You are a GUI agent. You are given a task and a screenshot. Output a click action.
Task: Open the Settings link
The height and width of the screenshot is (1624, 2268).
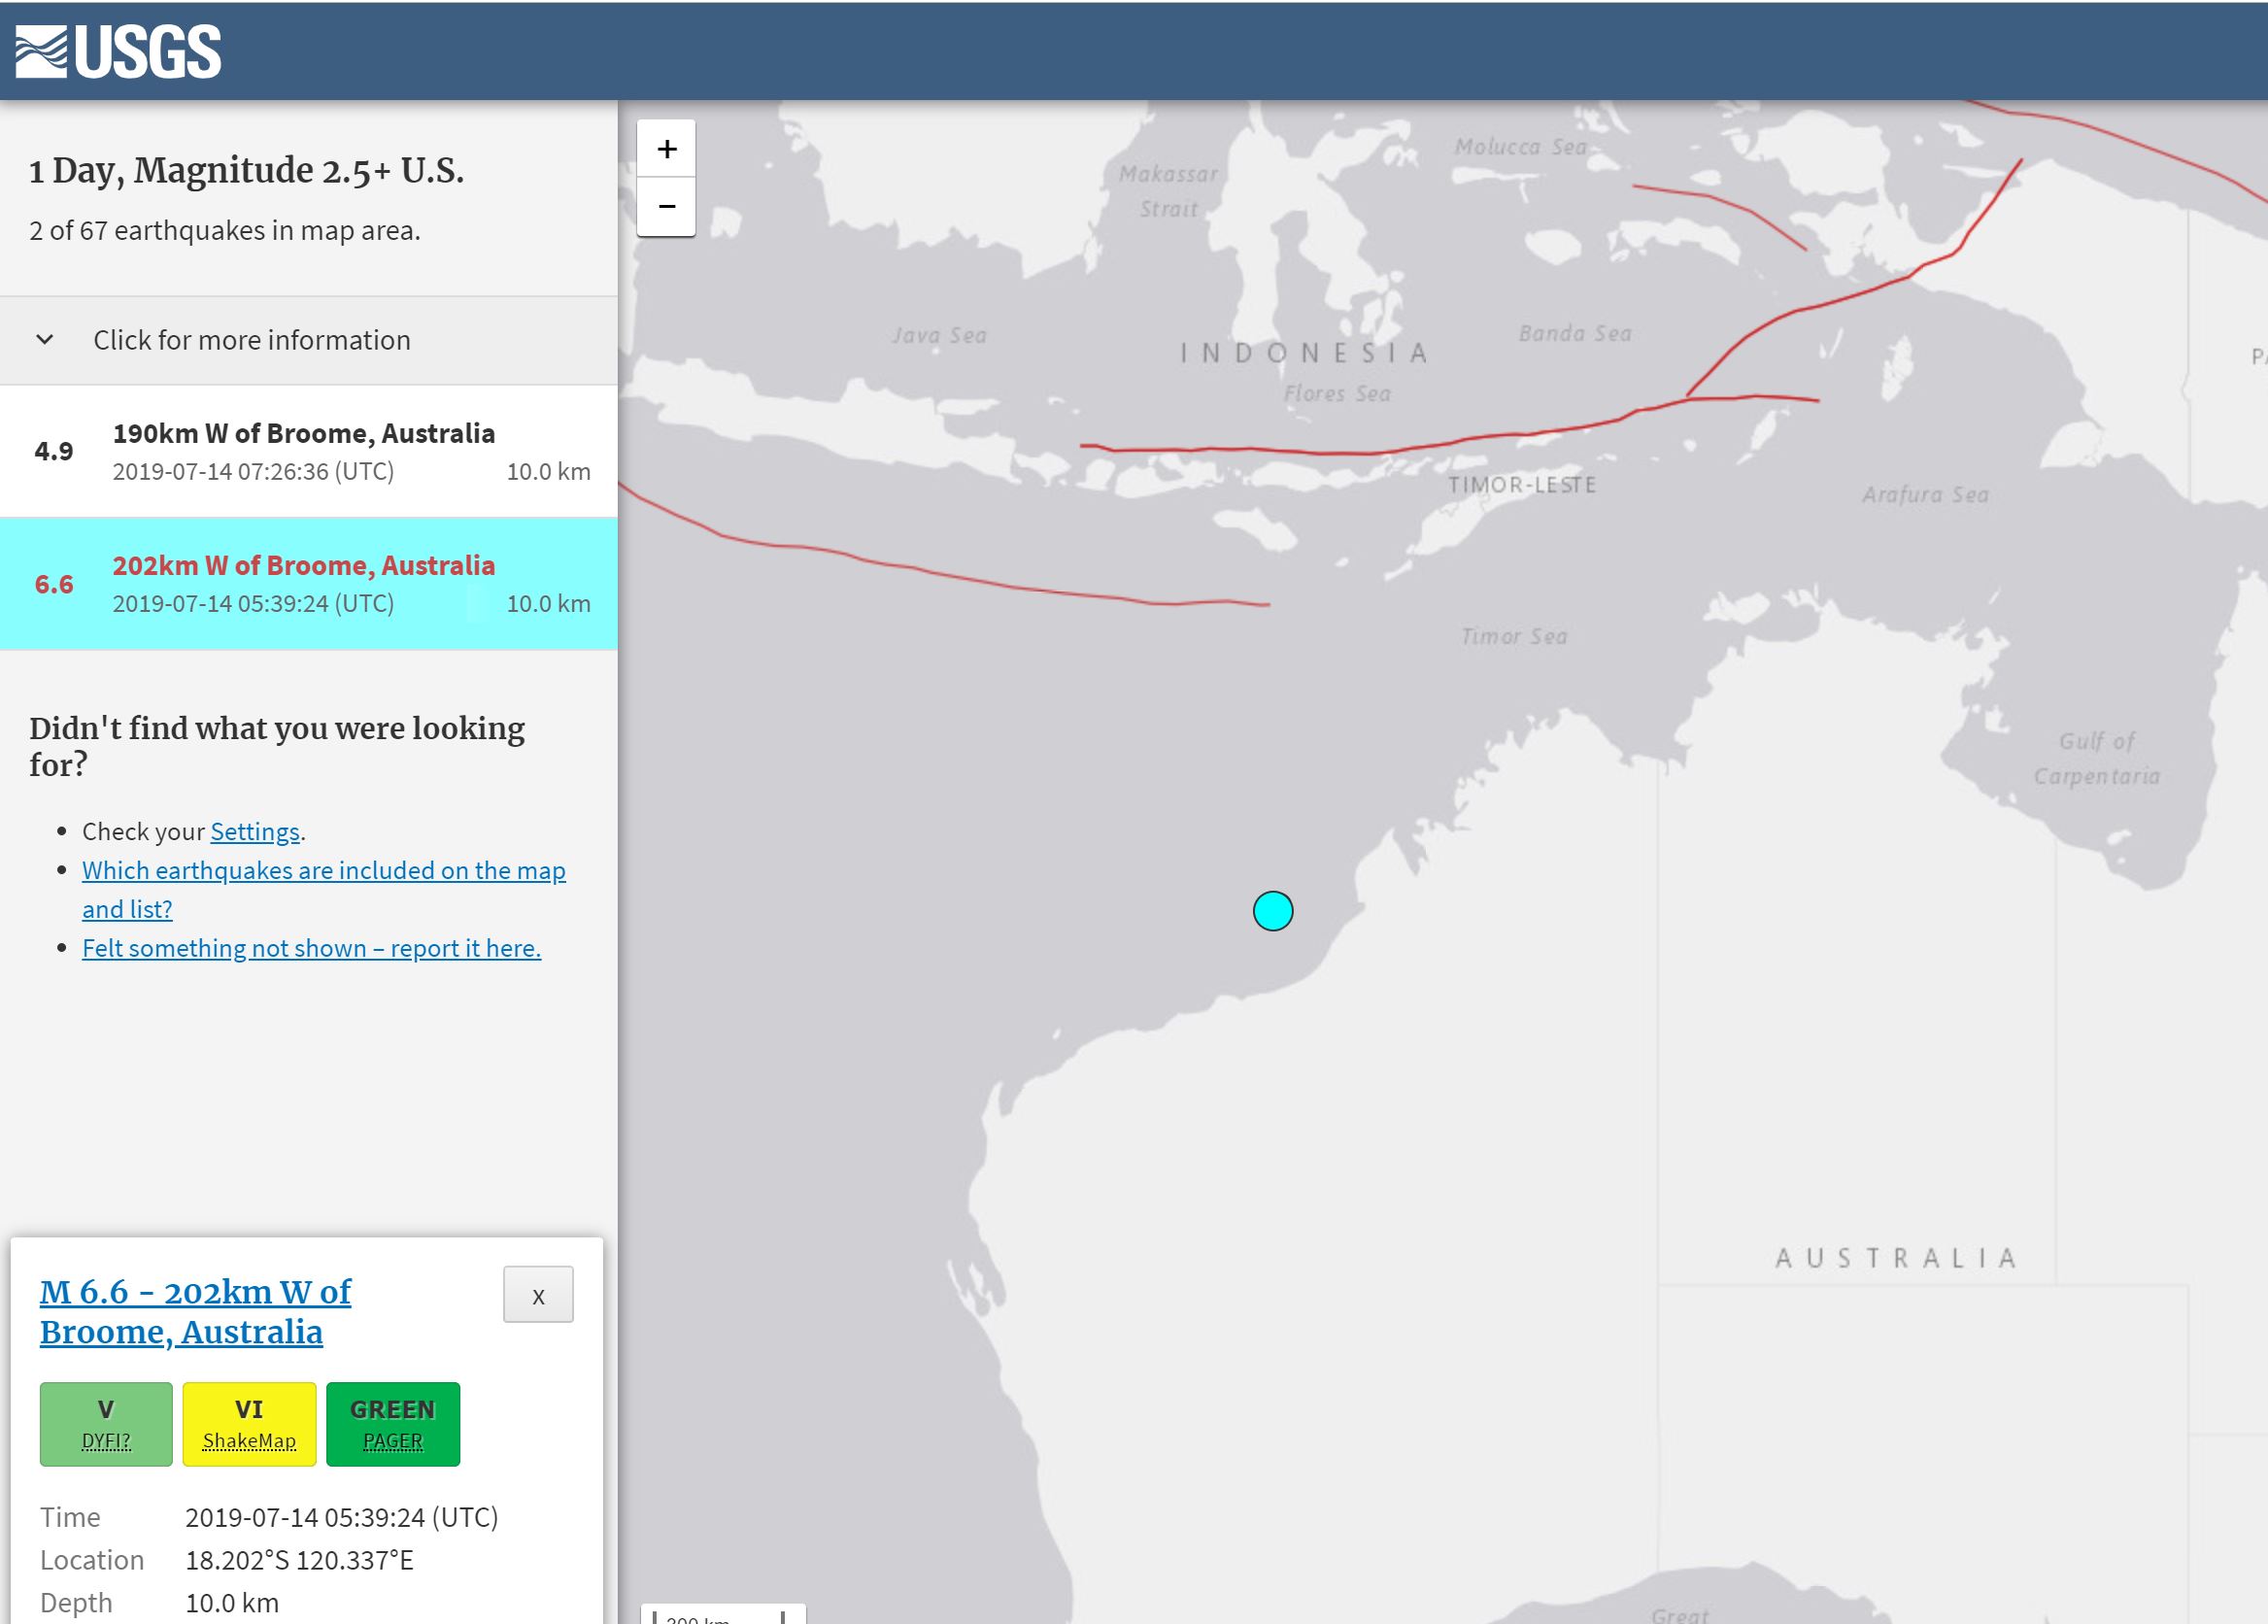click(254, 832)
